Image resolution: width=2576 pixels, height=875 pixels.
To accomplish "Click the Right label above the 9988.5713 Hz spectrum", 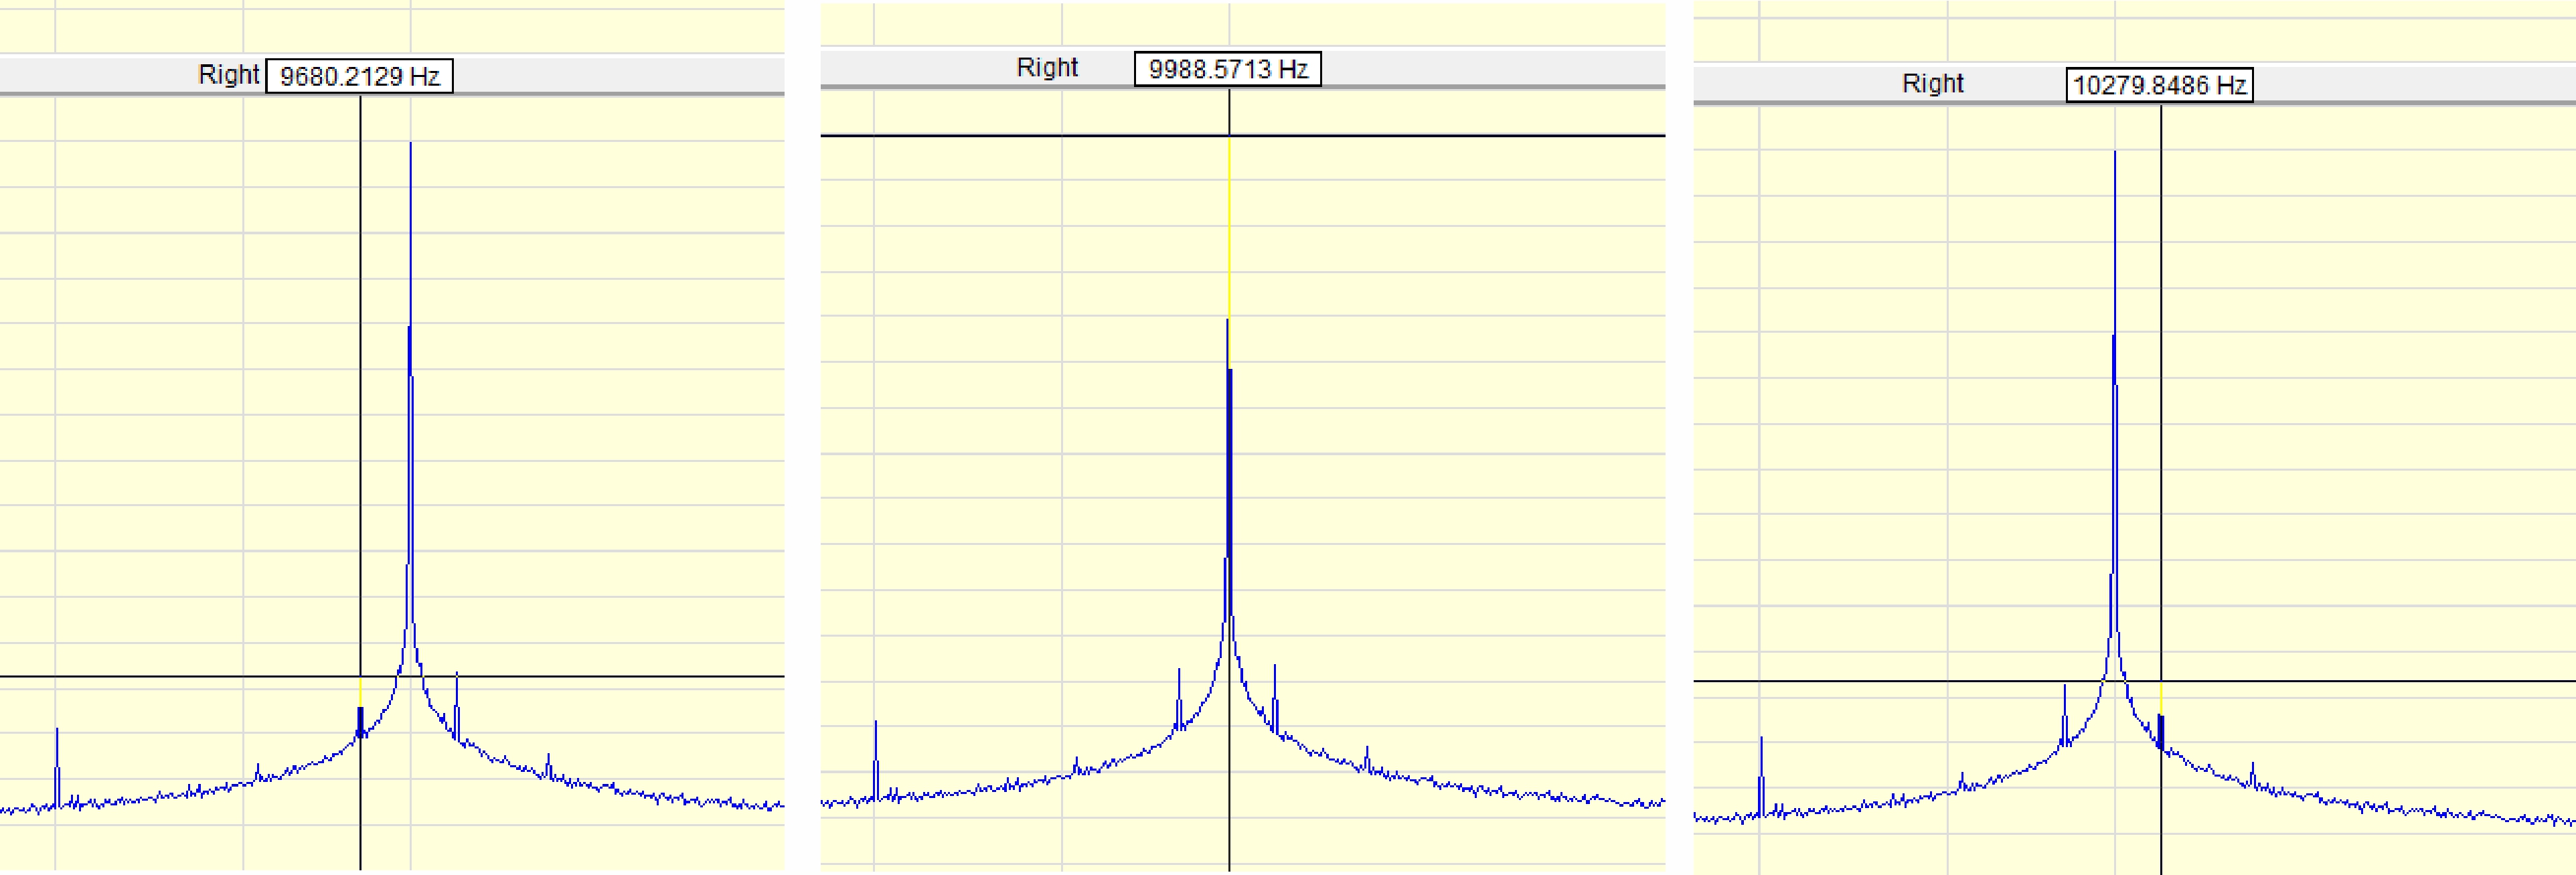I will pos(1047,67).
